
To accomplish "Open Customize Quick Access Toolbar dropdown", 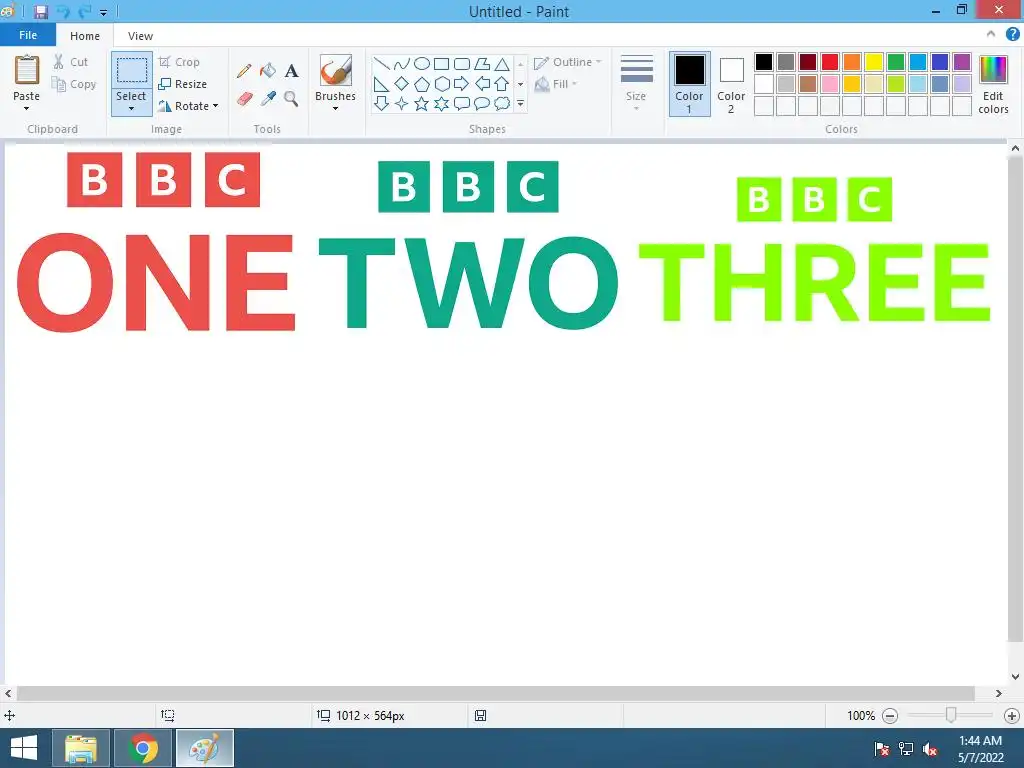I will tap(103, 12).
